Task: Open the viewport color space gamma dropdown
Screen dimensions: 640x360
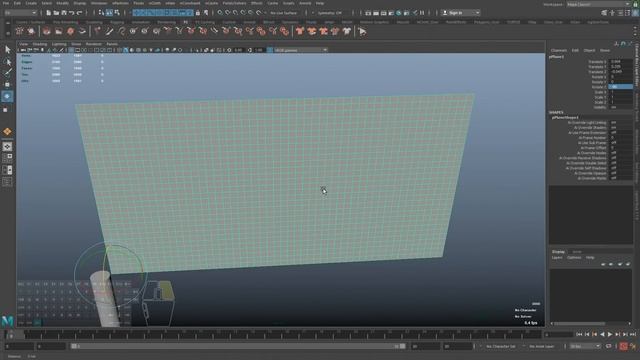Action: (x=300, y=50)
